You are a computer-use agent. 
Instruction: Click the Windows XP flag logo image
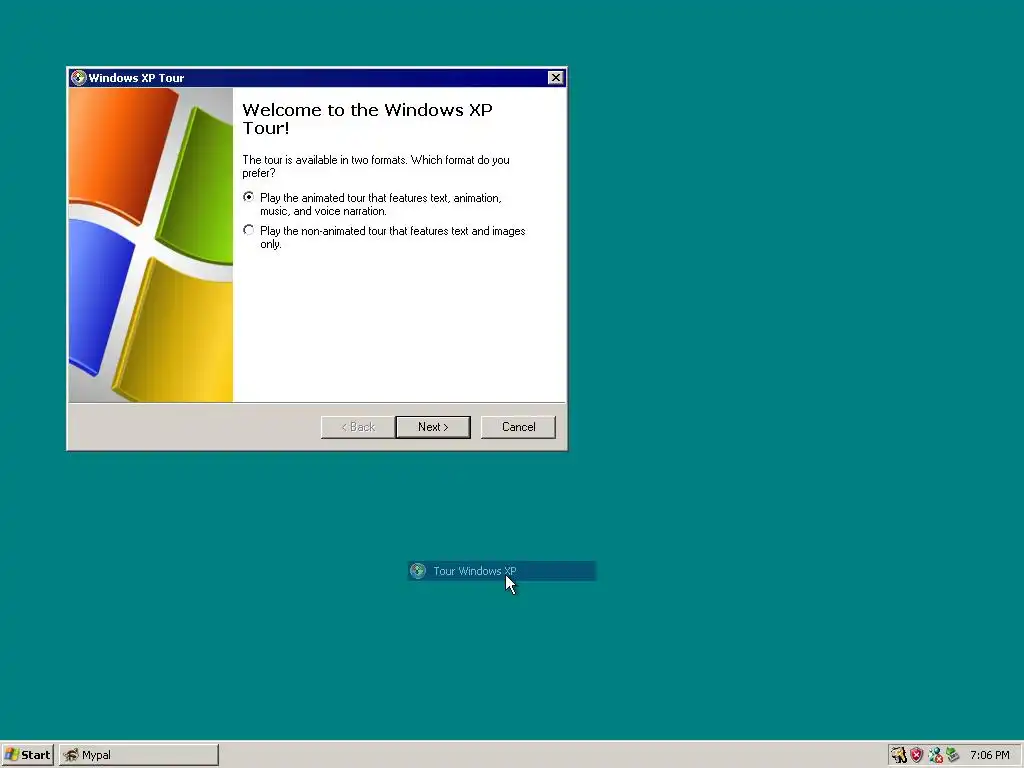(x=151, y=245)
